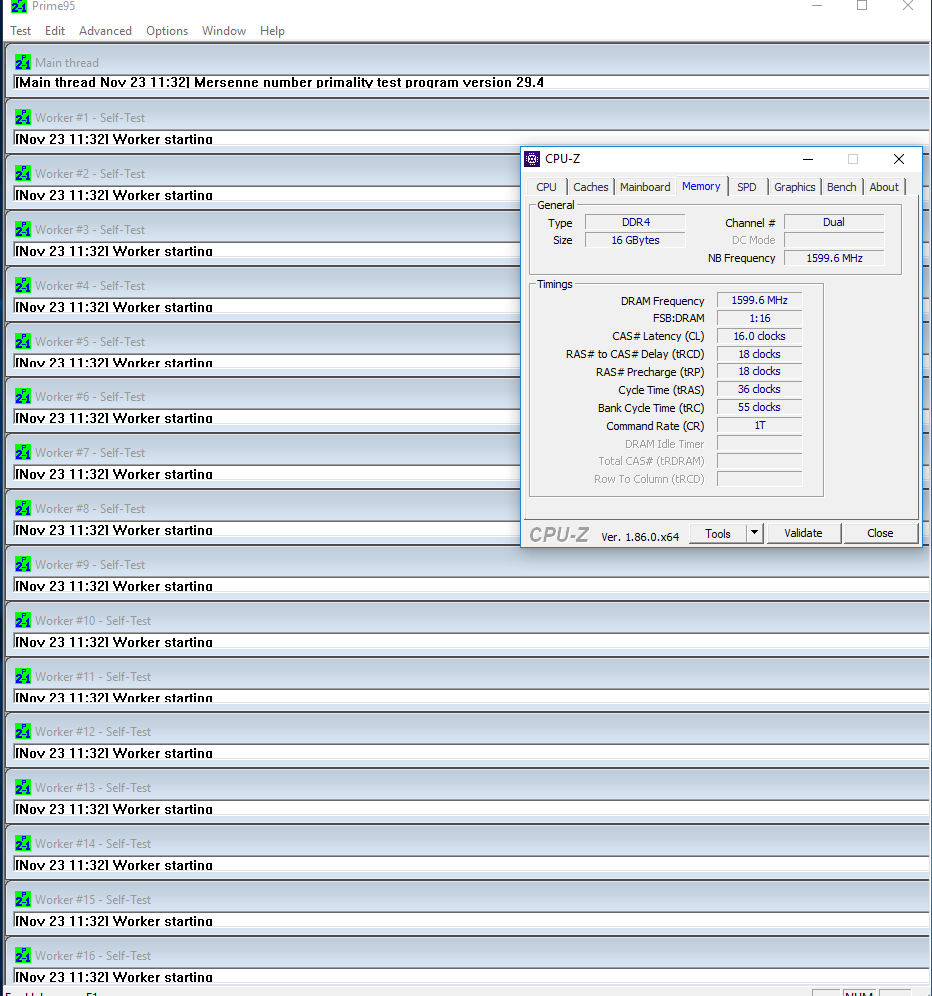This screenshot has width=932, height=996.
Task: Click the Main thread window icon
Action: (23, 62)
